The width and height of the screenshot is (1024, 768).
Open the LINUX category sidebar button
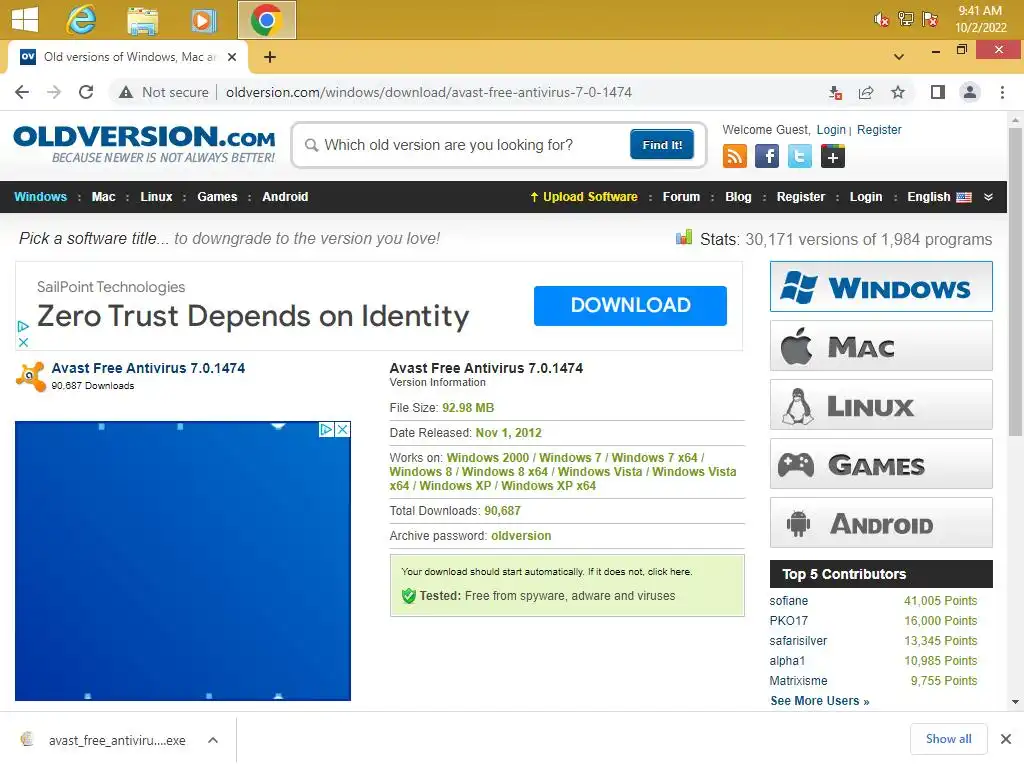[x=881, y=405]
